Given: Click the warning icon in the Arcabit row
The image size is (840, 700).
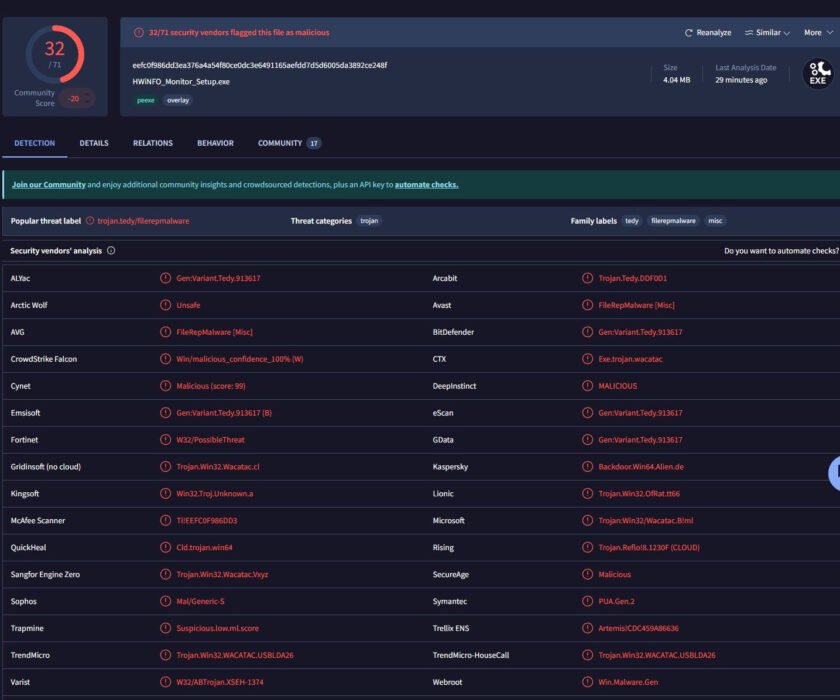Looking at the screenshot, I should point(588,278).
